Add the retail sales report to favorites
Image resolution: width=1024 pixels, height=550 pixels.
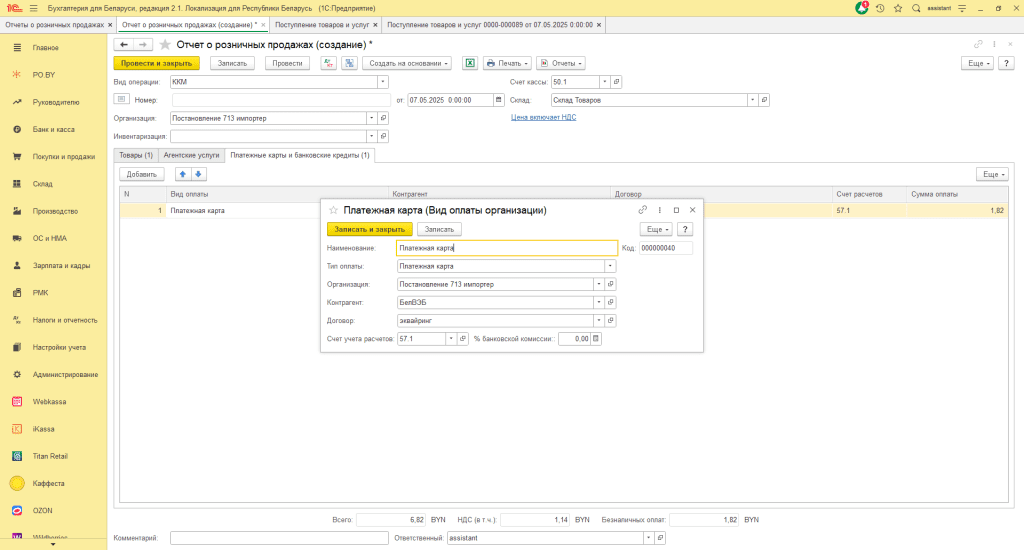tap(165, 44)
